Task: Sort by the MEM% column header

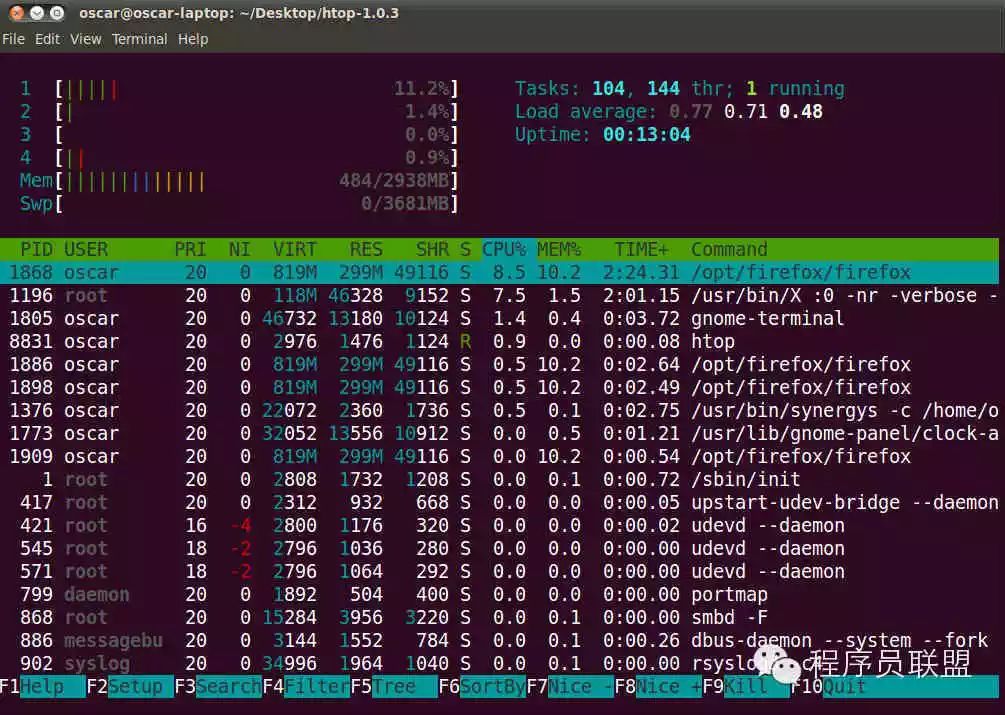Action: coord(559,249)
